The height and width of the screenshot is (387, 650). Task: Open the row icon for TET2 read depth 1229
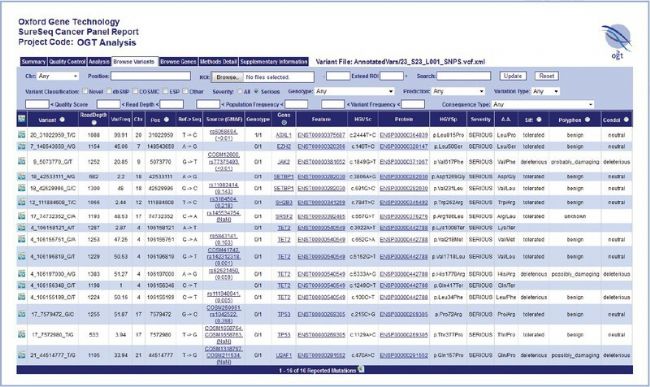[22, 256]
